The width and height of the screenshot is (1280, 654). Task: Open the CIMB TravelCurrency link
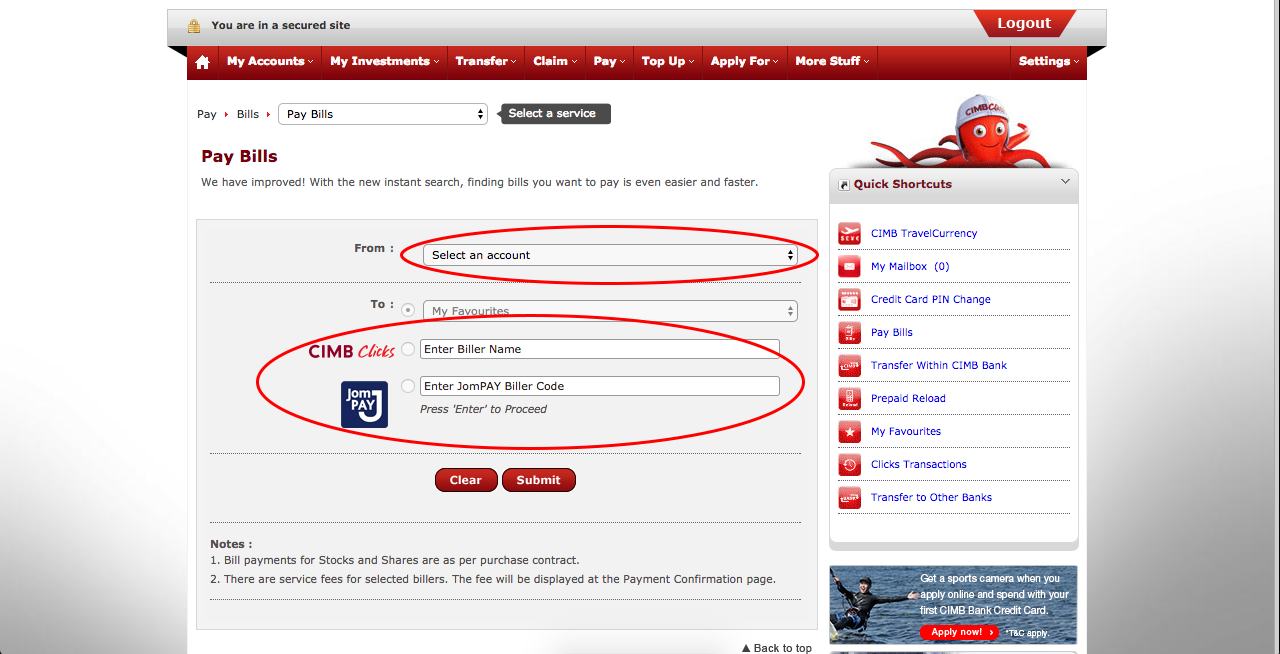click(x=924, y=233)
